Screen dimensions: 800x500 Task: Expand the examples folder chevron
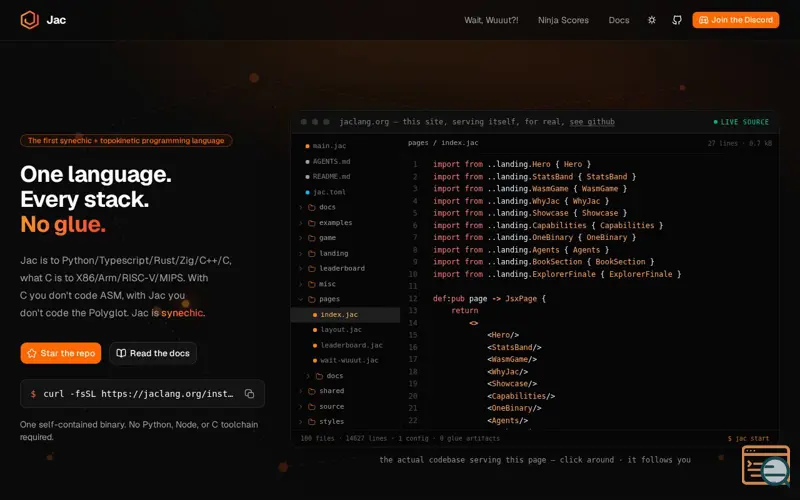click(301, 223)
